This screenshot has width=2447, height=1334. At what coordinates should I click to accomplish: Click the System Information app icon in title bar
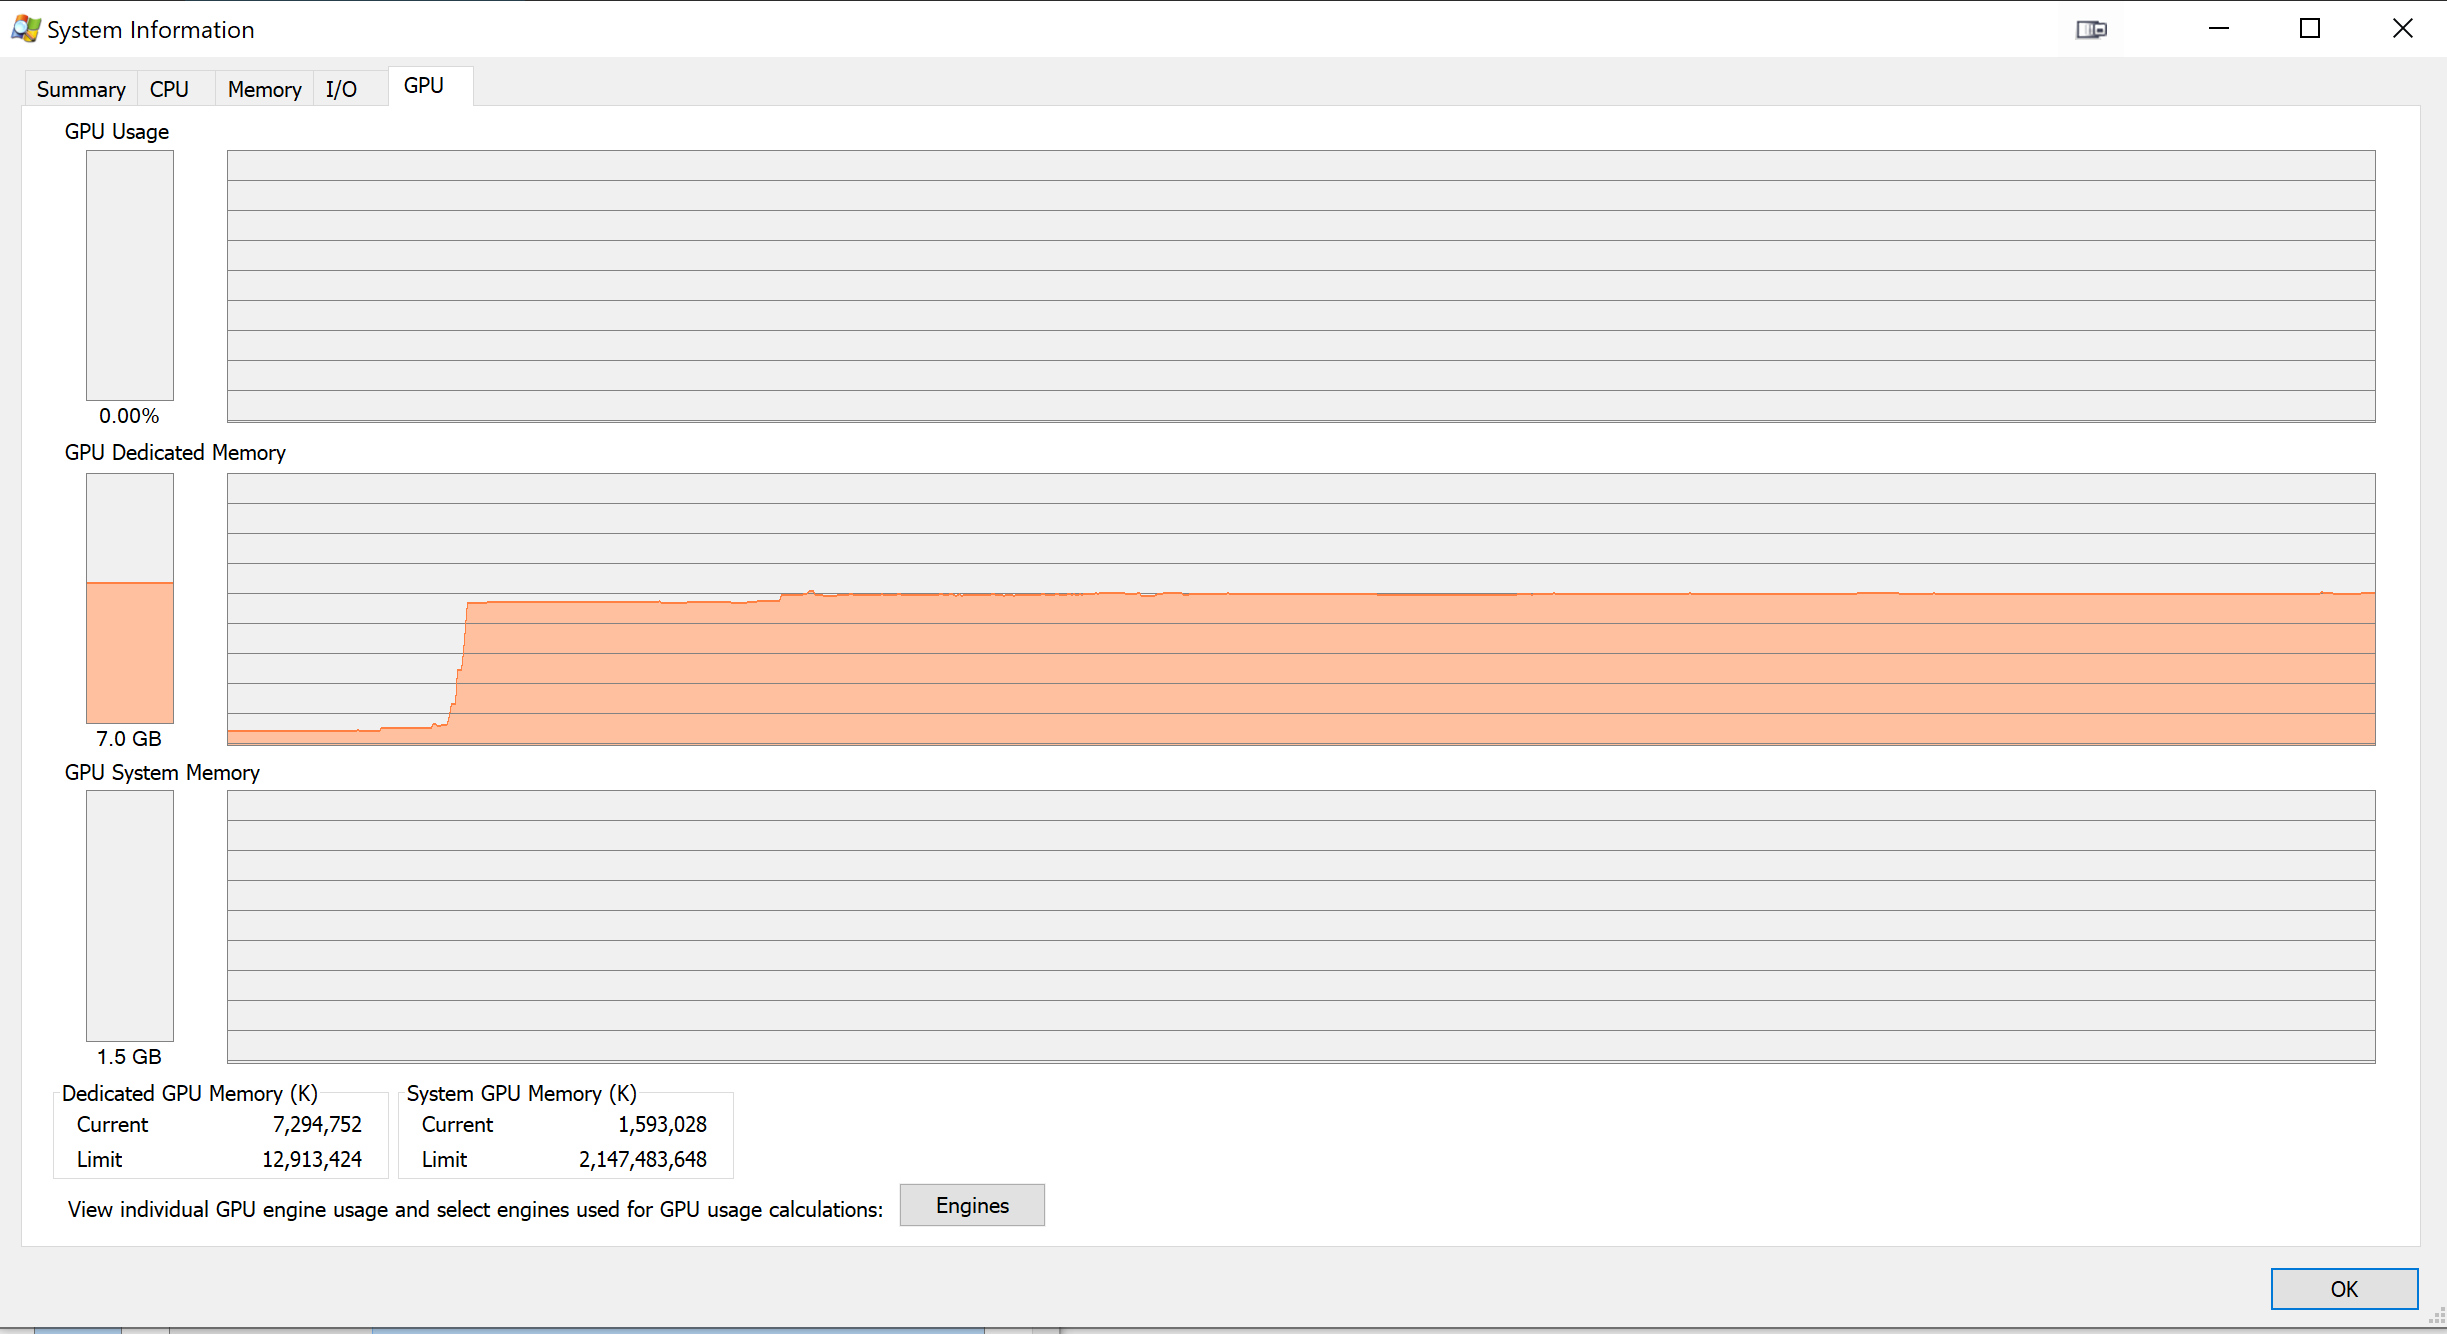(x=25, y=29)
